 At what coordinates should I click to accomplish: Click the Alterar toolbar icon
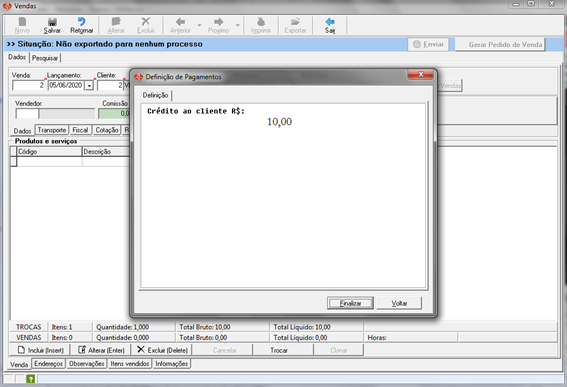click(116, 22)
